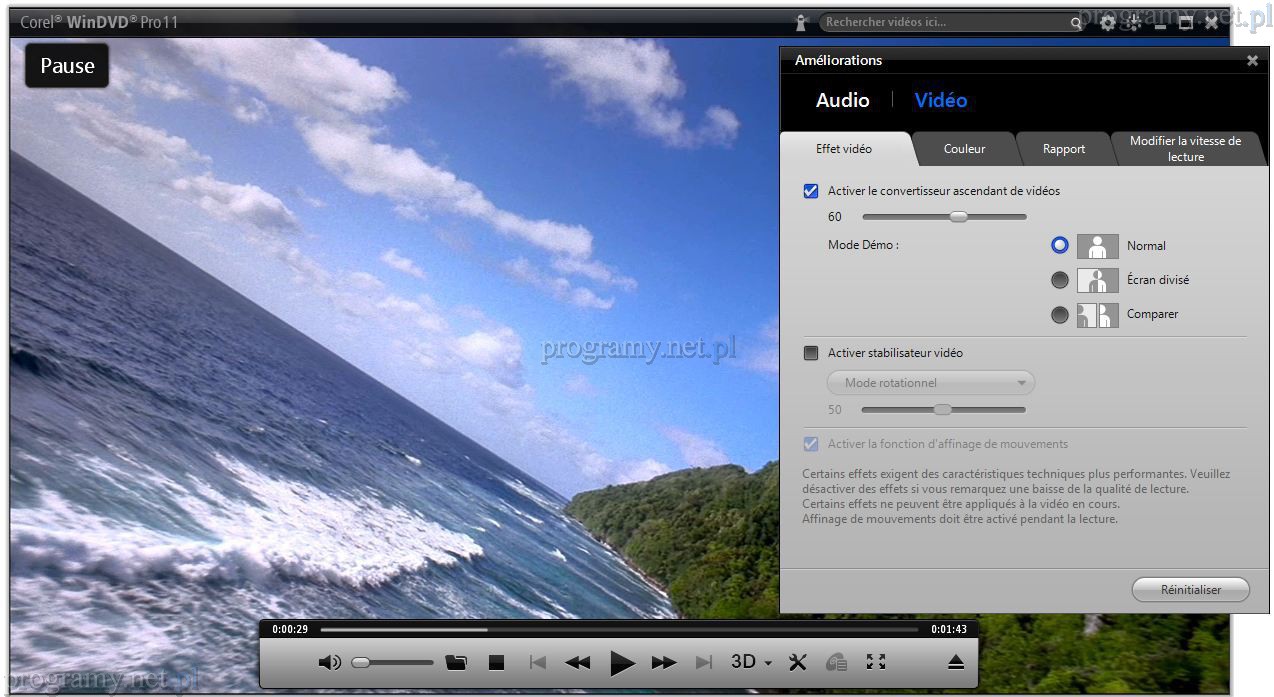
Task: Open media with the folder icon
Action: point(456,662)
